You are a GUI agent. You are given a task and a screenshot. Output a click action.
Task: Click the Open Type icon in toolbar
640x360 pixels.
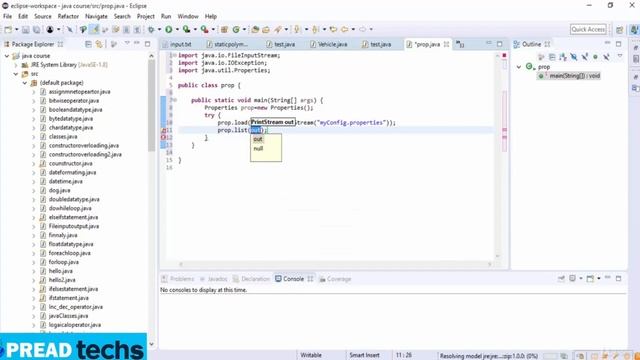pyautogui.click(x=255, y=29)
